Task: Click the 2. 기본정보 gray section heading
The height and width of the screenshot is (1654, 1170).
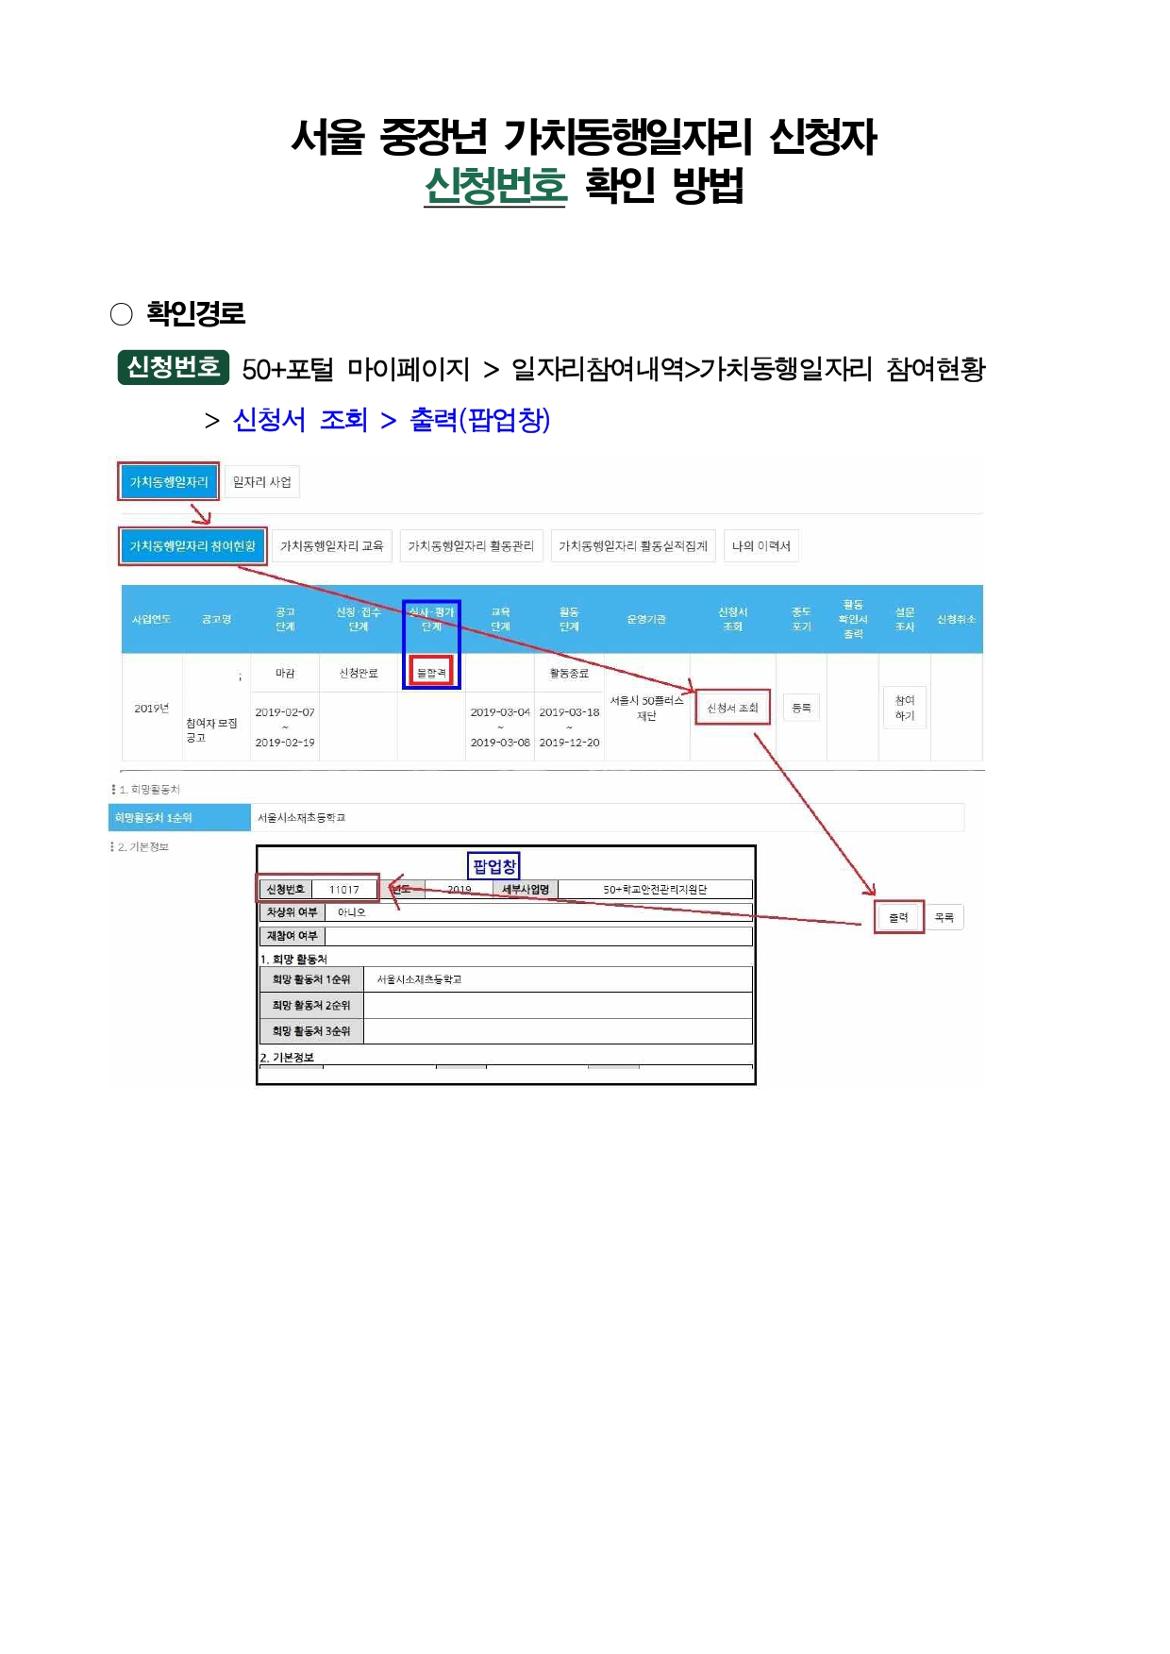Action: [142, 847]
